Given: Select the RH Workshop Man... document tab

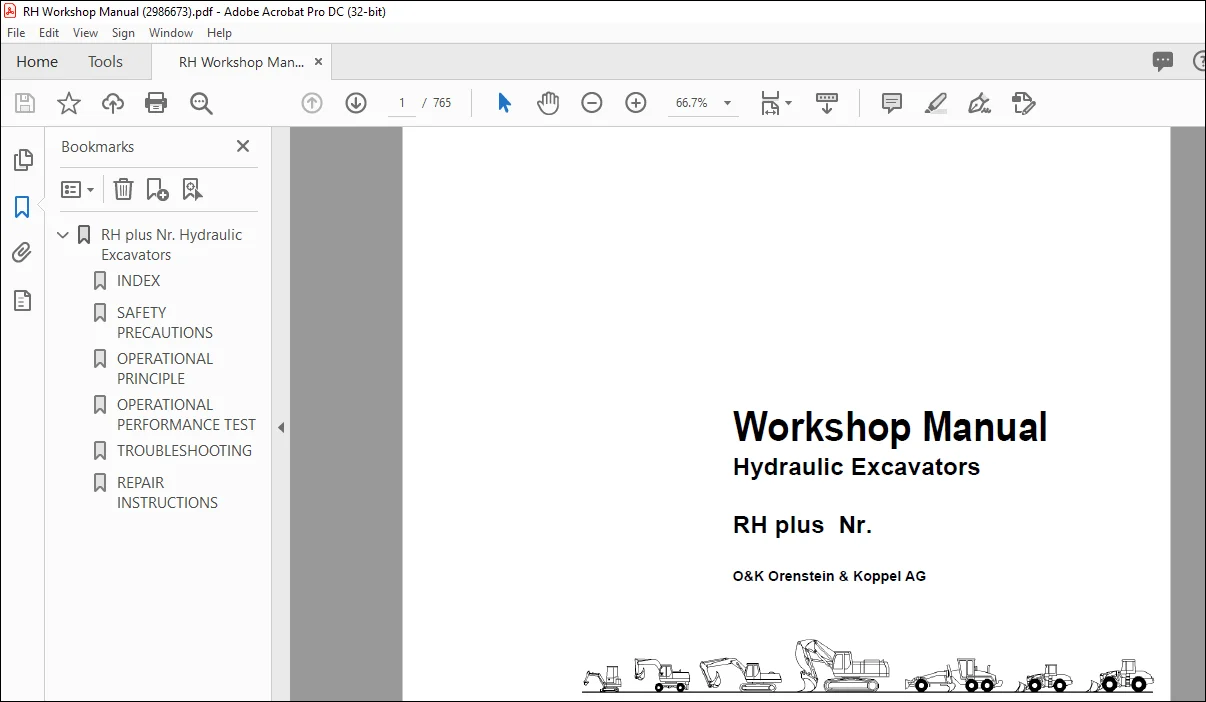Looking at the screenshot, I should [x=241, y=62].
